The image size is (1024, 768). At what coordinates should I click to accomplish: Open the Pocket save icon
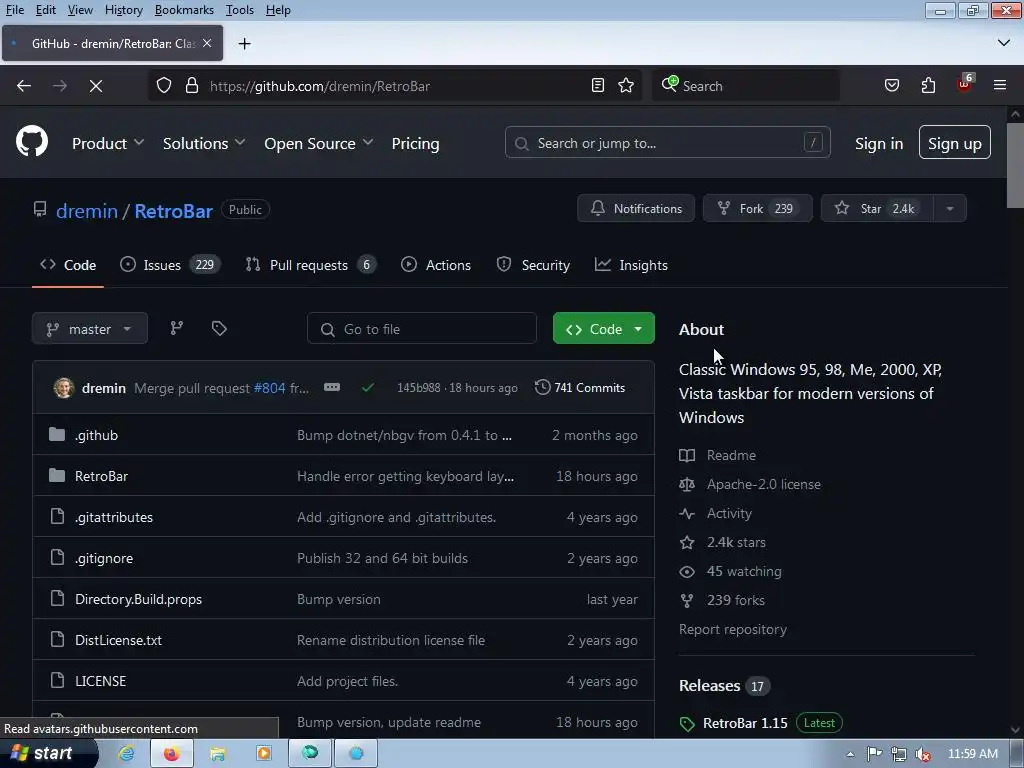891,86
